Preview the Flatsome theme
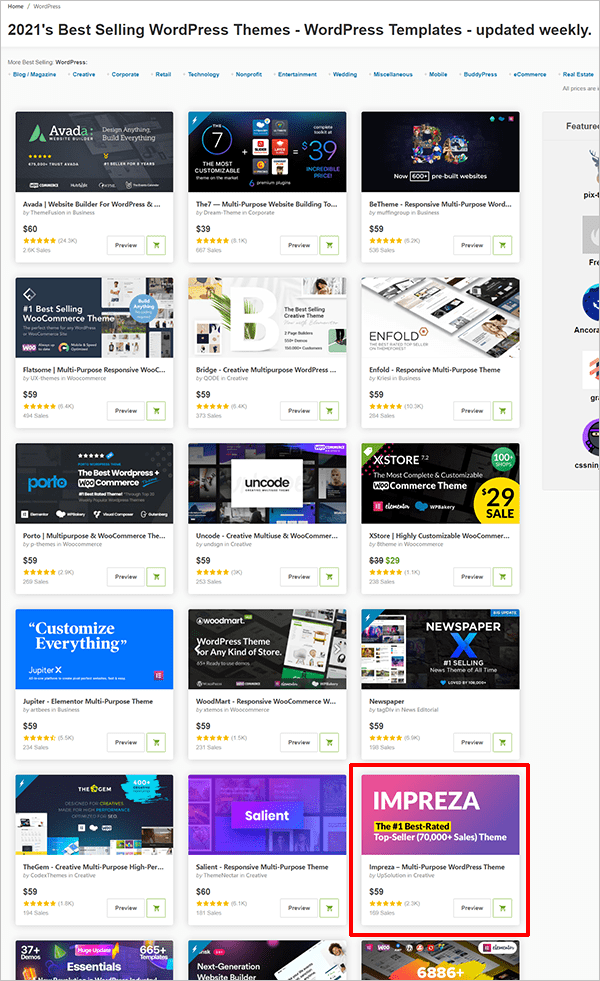The width and height of the screenshot is (600, 981). tap(126, 411)
